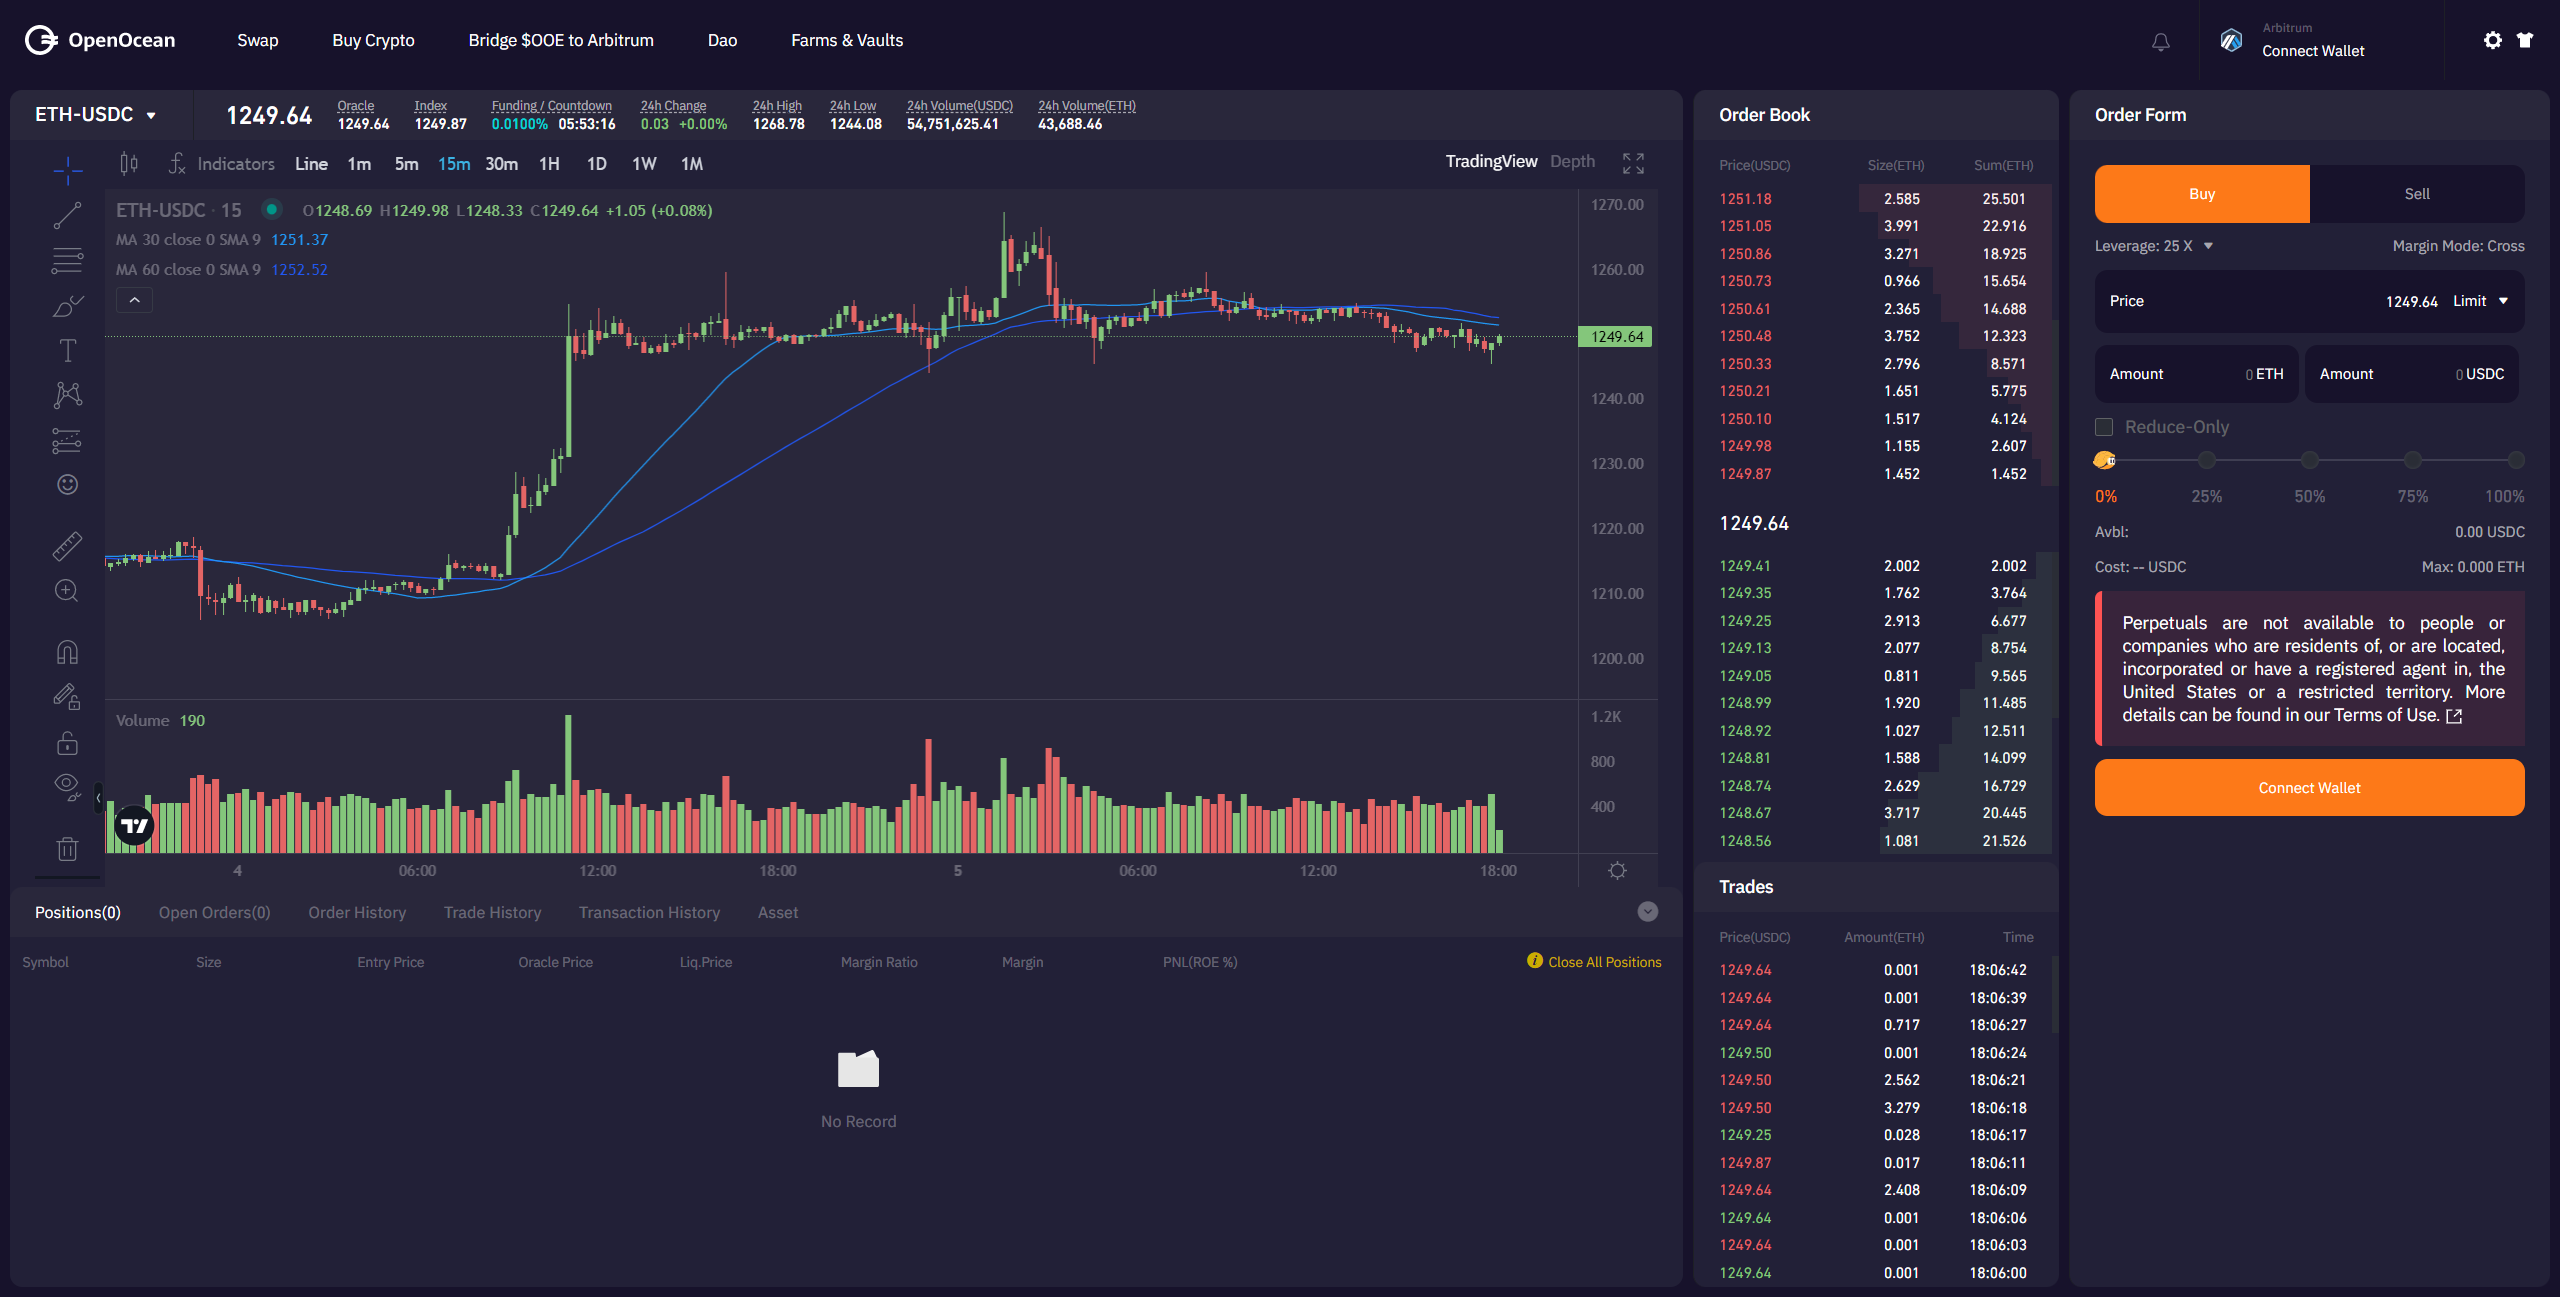Open the emoji icons tool
Image resolution: width=2560 pixels, height=1297 pixels.
pyautogui.click(x=67, y=485)
